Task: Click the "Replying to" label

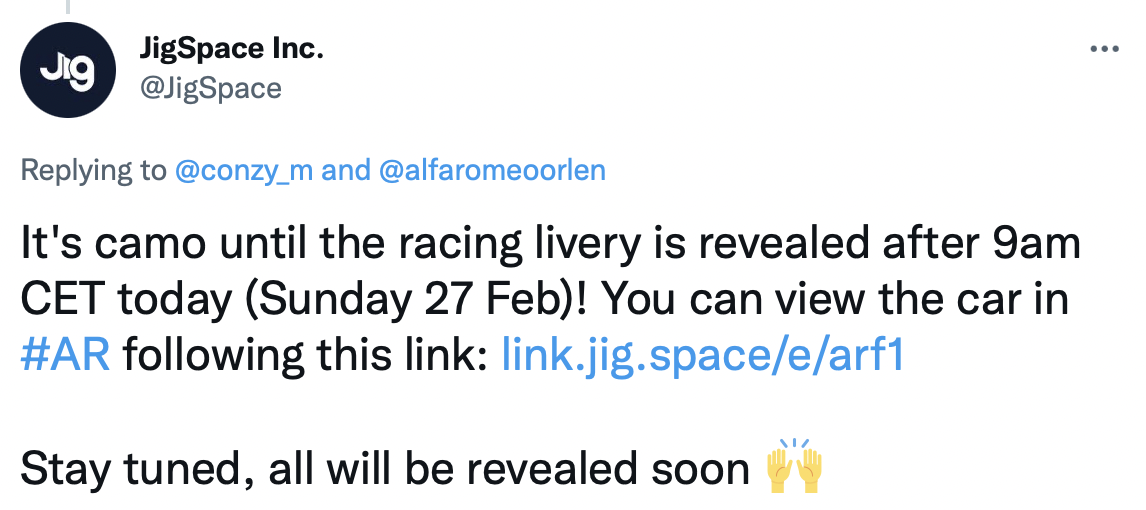Action: tap(93, 170)
